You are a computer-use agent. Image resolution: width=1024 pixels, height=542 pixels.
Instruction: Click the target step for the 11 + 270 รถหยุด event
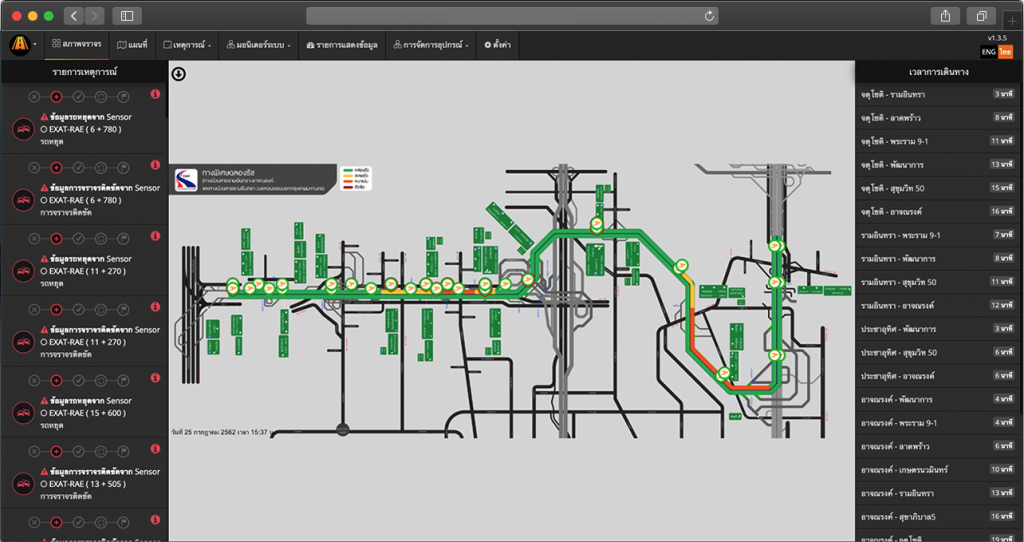pyautogui.click(x=101, y=238)
